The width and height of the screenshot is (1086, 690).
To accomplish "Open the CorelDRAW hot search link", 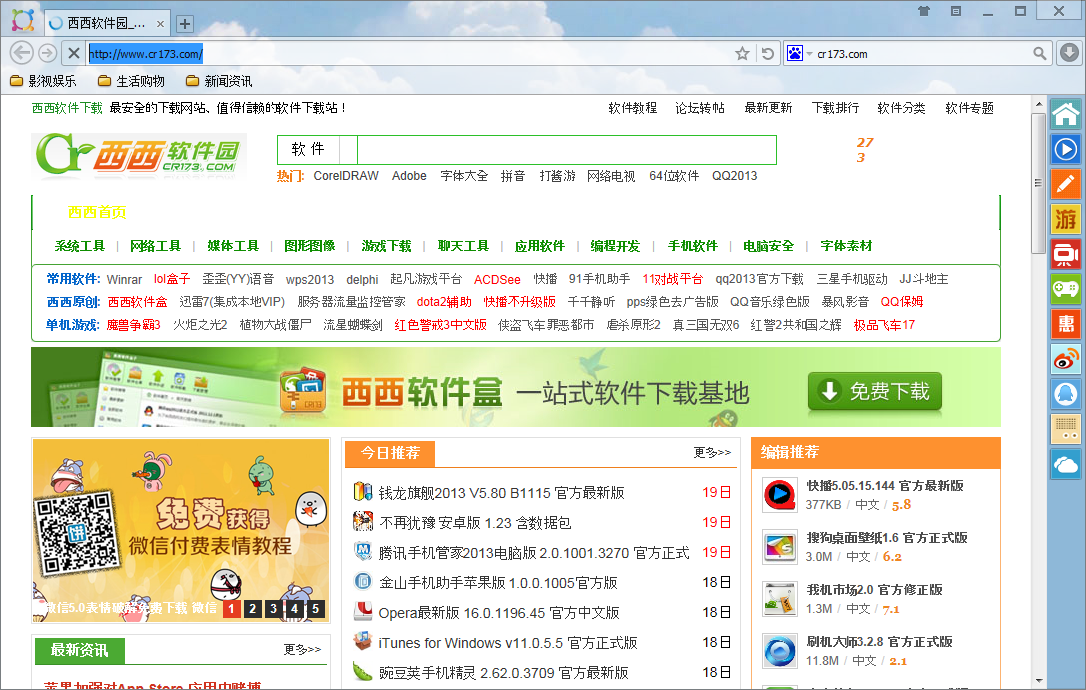I will 346,176.
